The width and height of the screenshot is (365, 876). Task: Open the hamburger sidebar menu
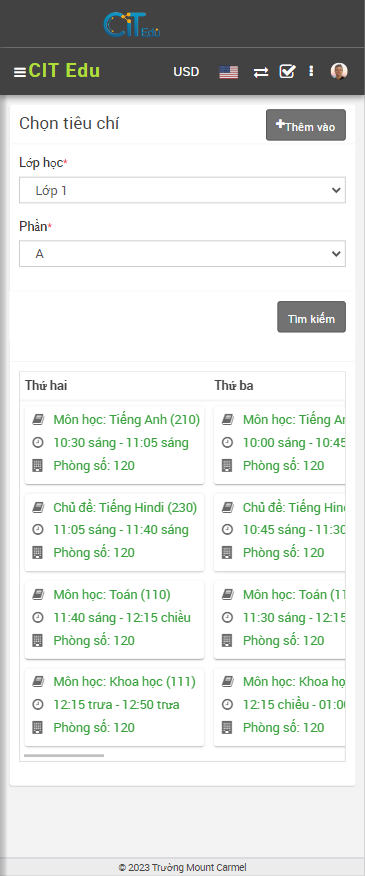pyautogui.click(x=20, y=72)
